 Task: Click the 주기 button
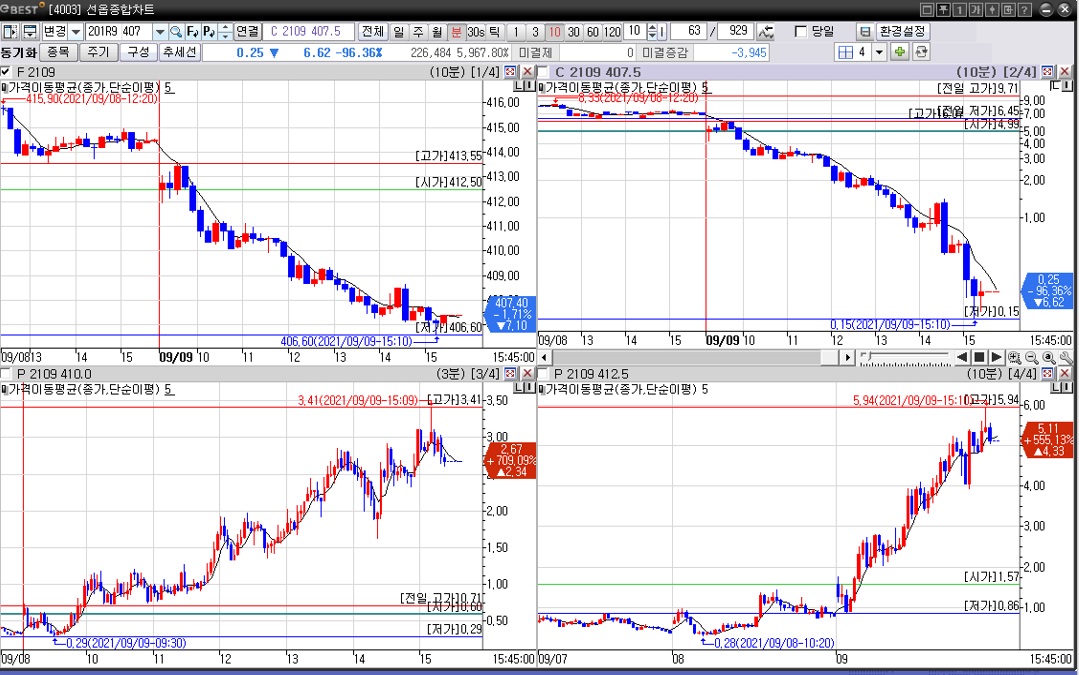[98, 52]
